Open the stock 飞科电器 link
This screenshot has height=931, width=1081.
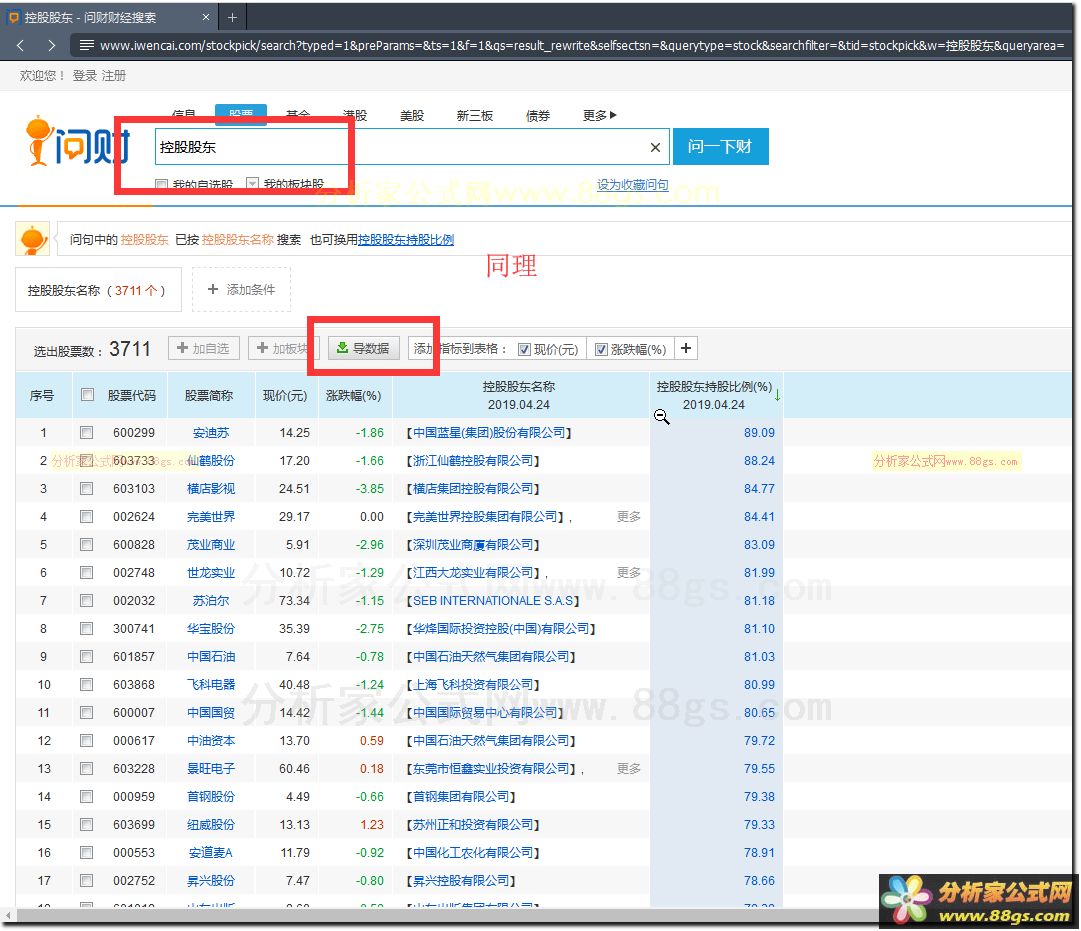[x=210, y=685]
